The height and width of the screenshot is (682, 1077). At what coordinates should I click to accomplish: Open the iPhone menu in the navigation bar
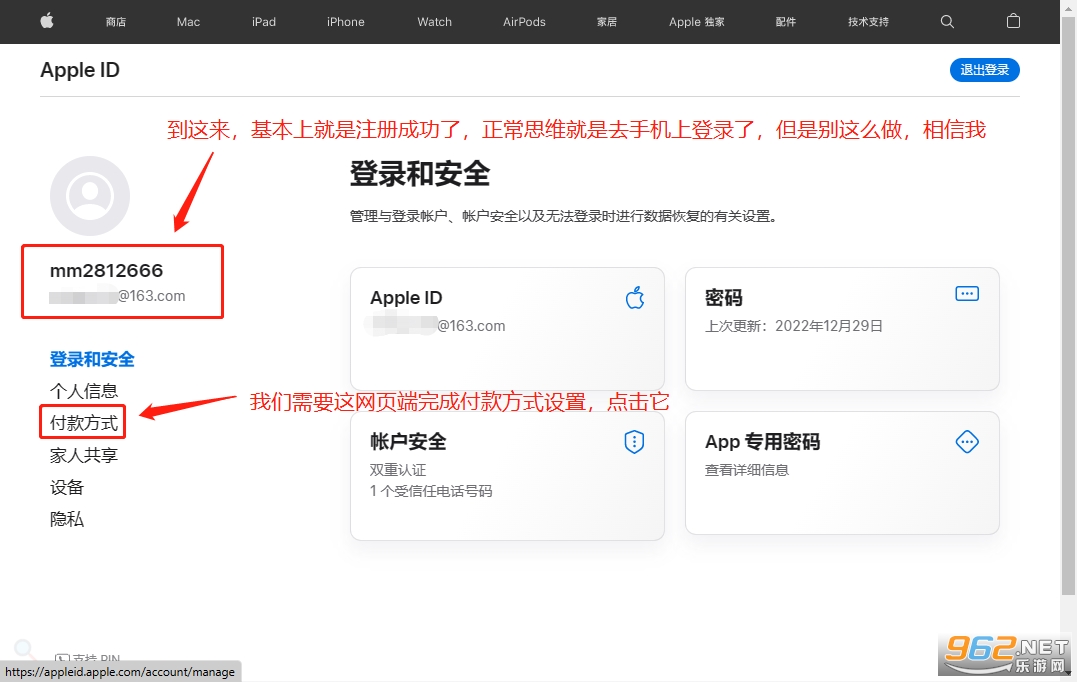click(345, 21)
